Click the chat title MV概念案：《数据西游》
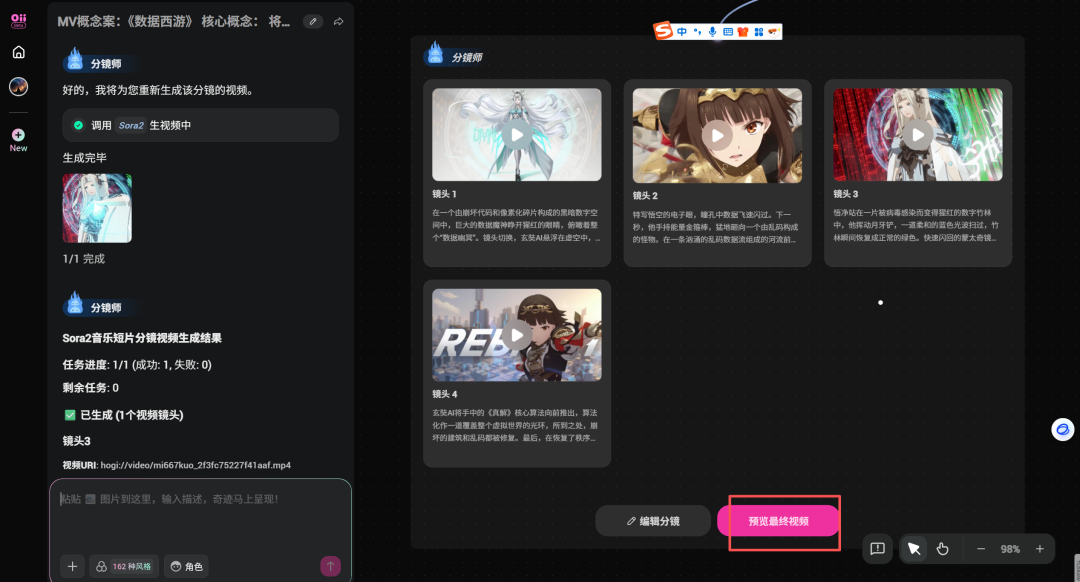Screen dimensions: 1080x582 tap(174, 22)
